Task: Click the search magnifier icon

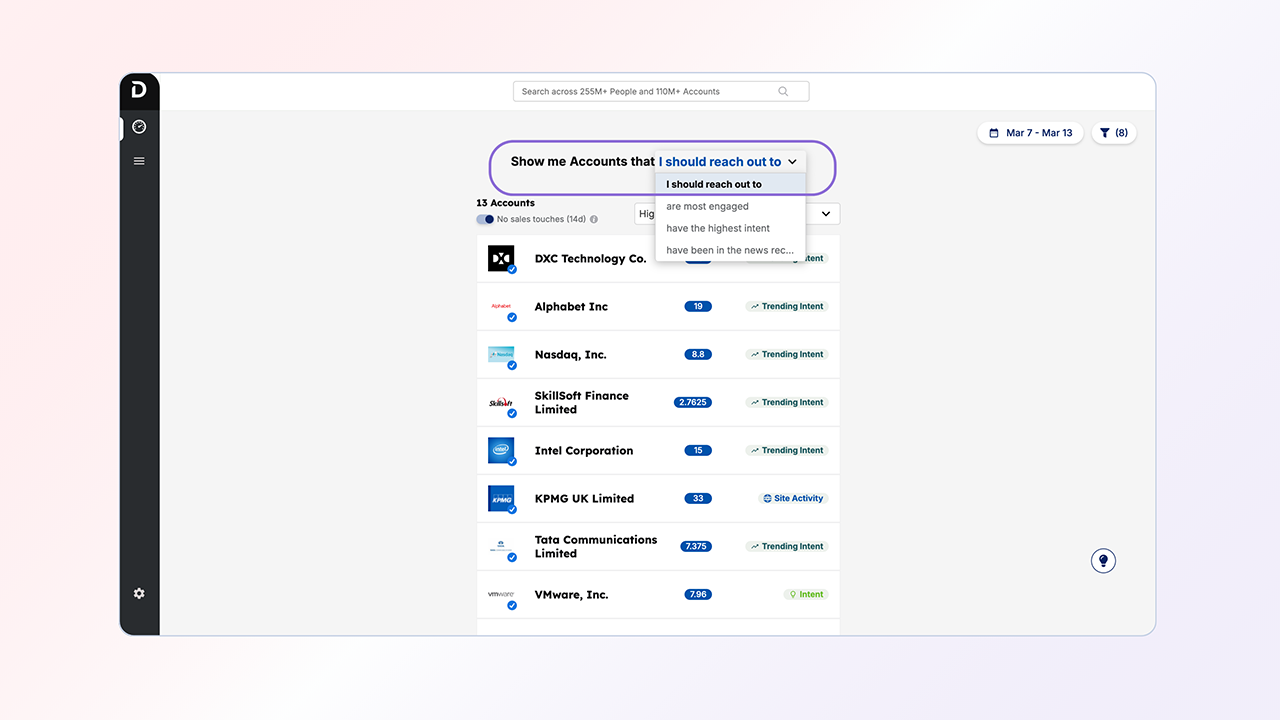Action: point(783,92)
